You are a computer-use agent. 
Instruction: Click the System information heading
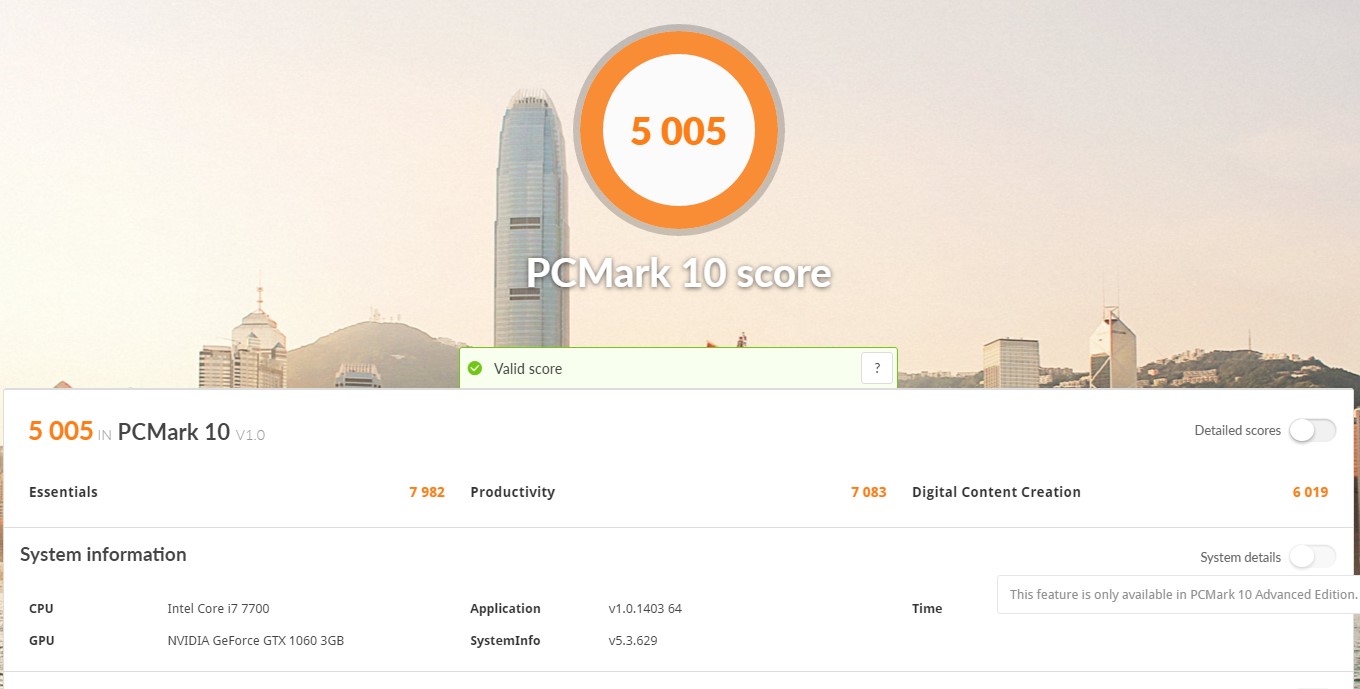pos(103,555)
